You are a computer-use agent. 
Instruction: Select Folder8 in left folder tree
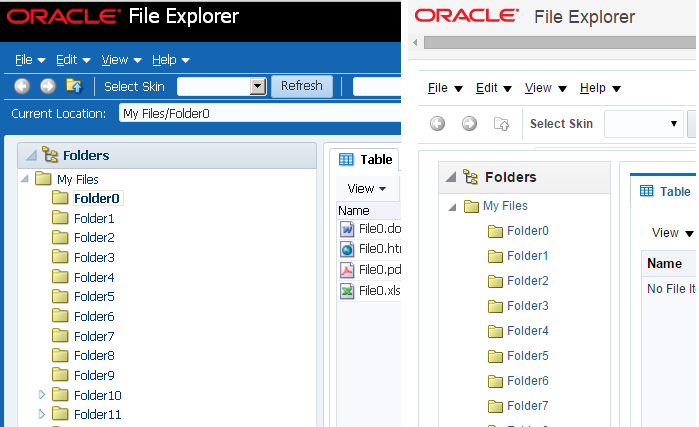point(94,356)
